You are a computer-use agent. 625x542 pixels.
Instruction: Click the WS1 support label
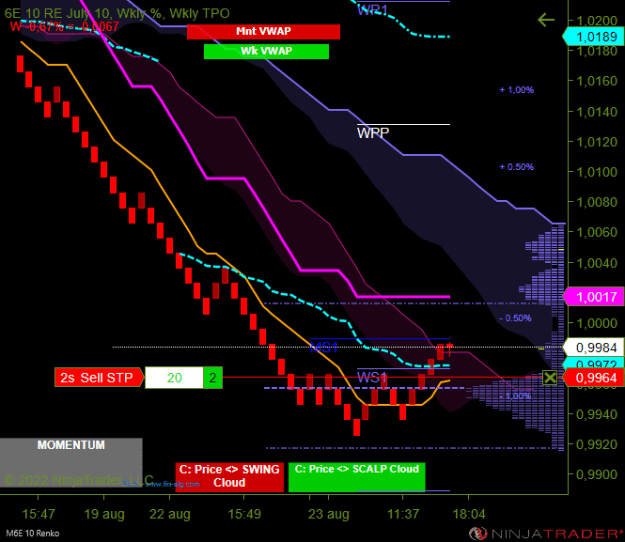point(372,377)
